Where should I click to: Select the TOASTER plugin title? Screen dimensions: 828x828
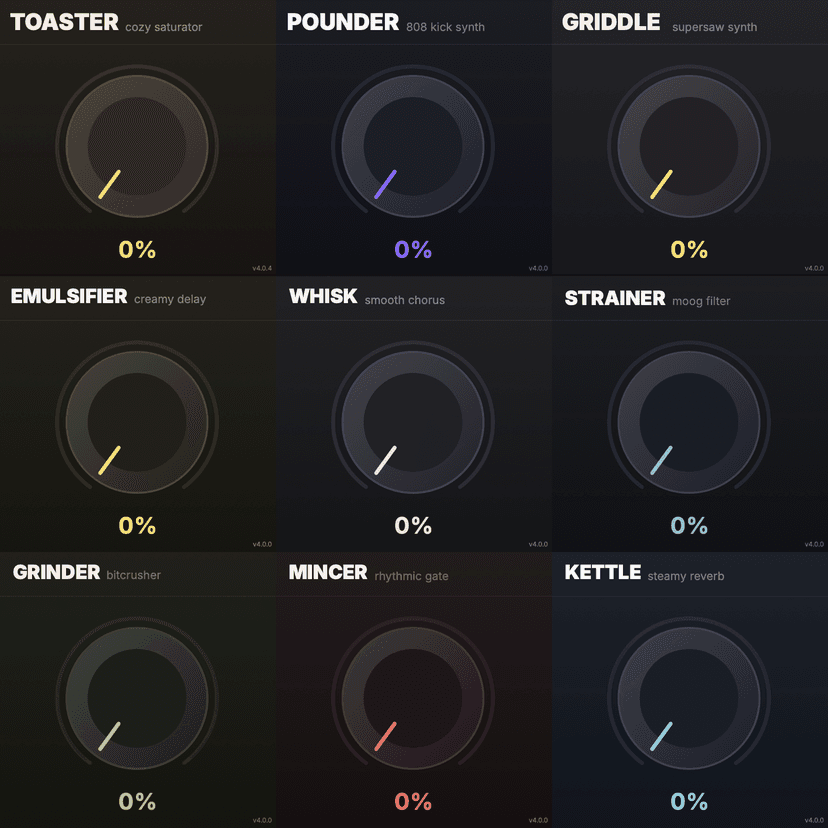point(64,23)
